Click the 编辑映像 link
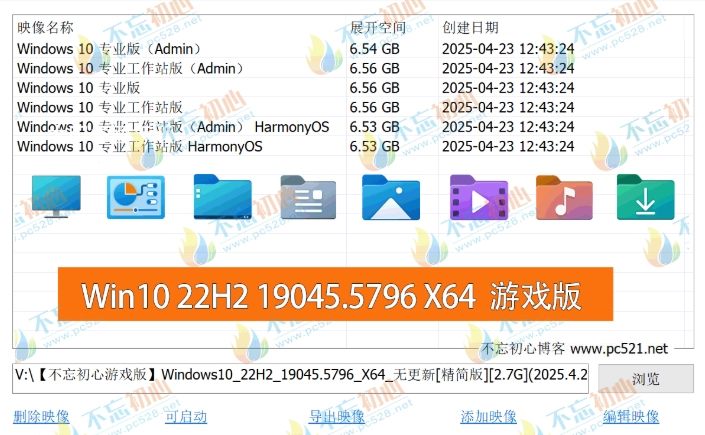This screenshot has width=705, height=435. coord(631,417)
